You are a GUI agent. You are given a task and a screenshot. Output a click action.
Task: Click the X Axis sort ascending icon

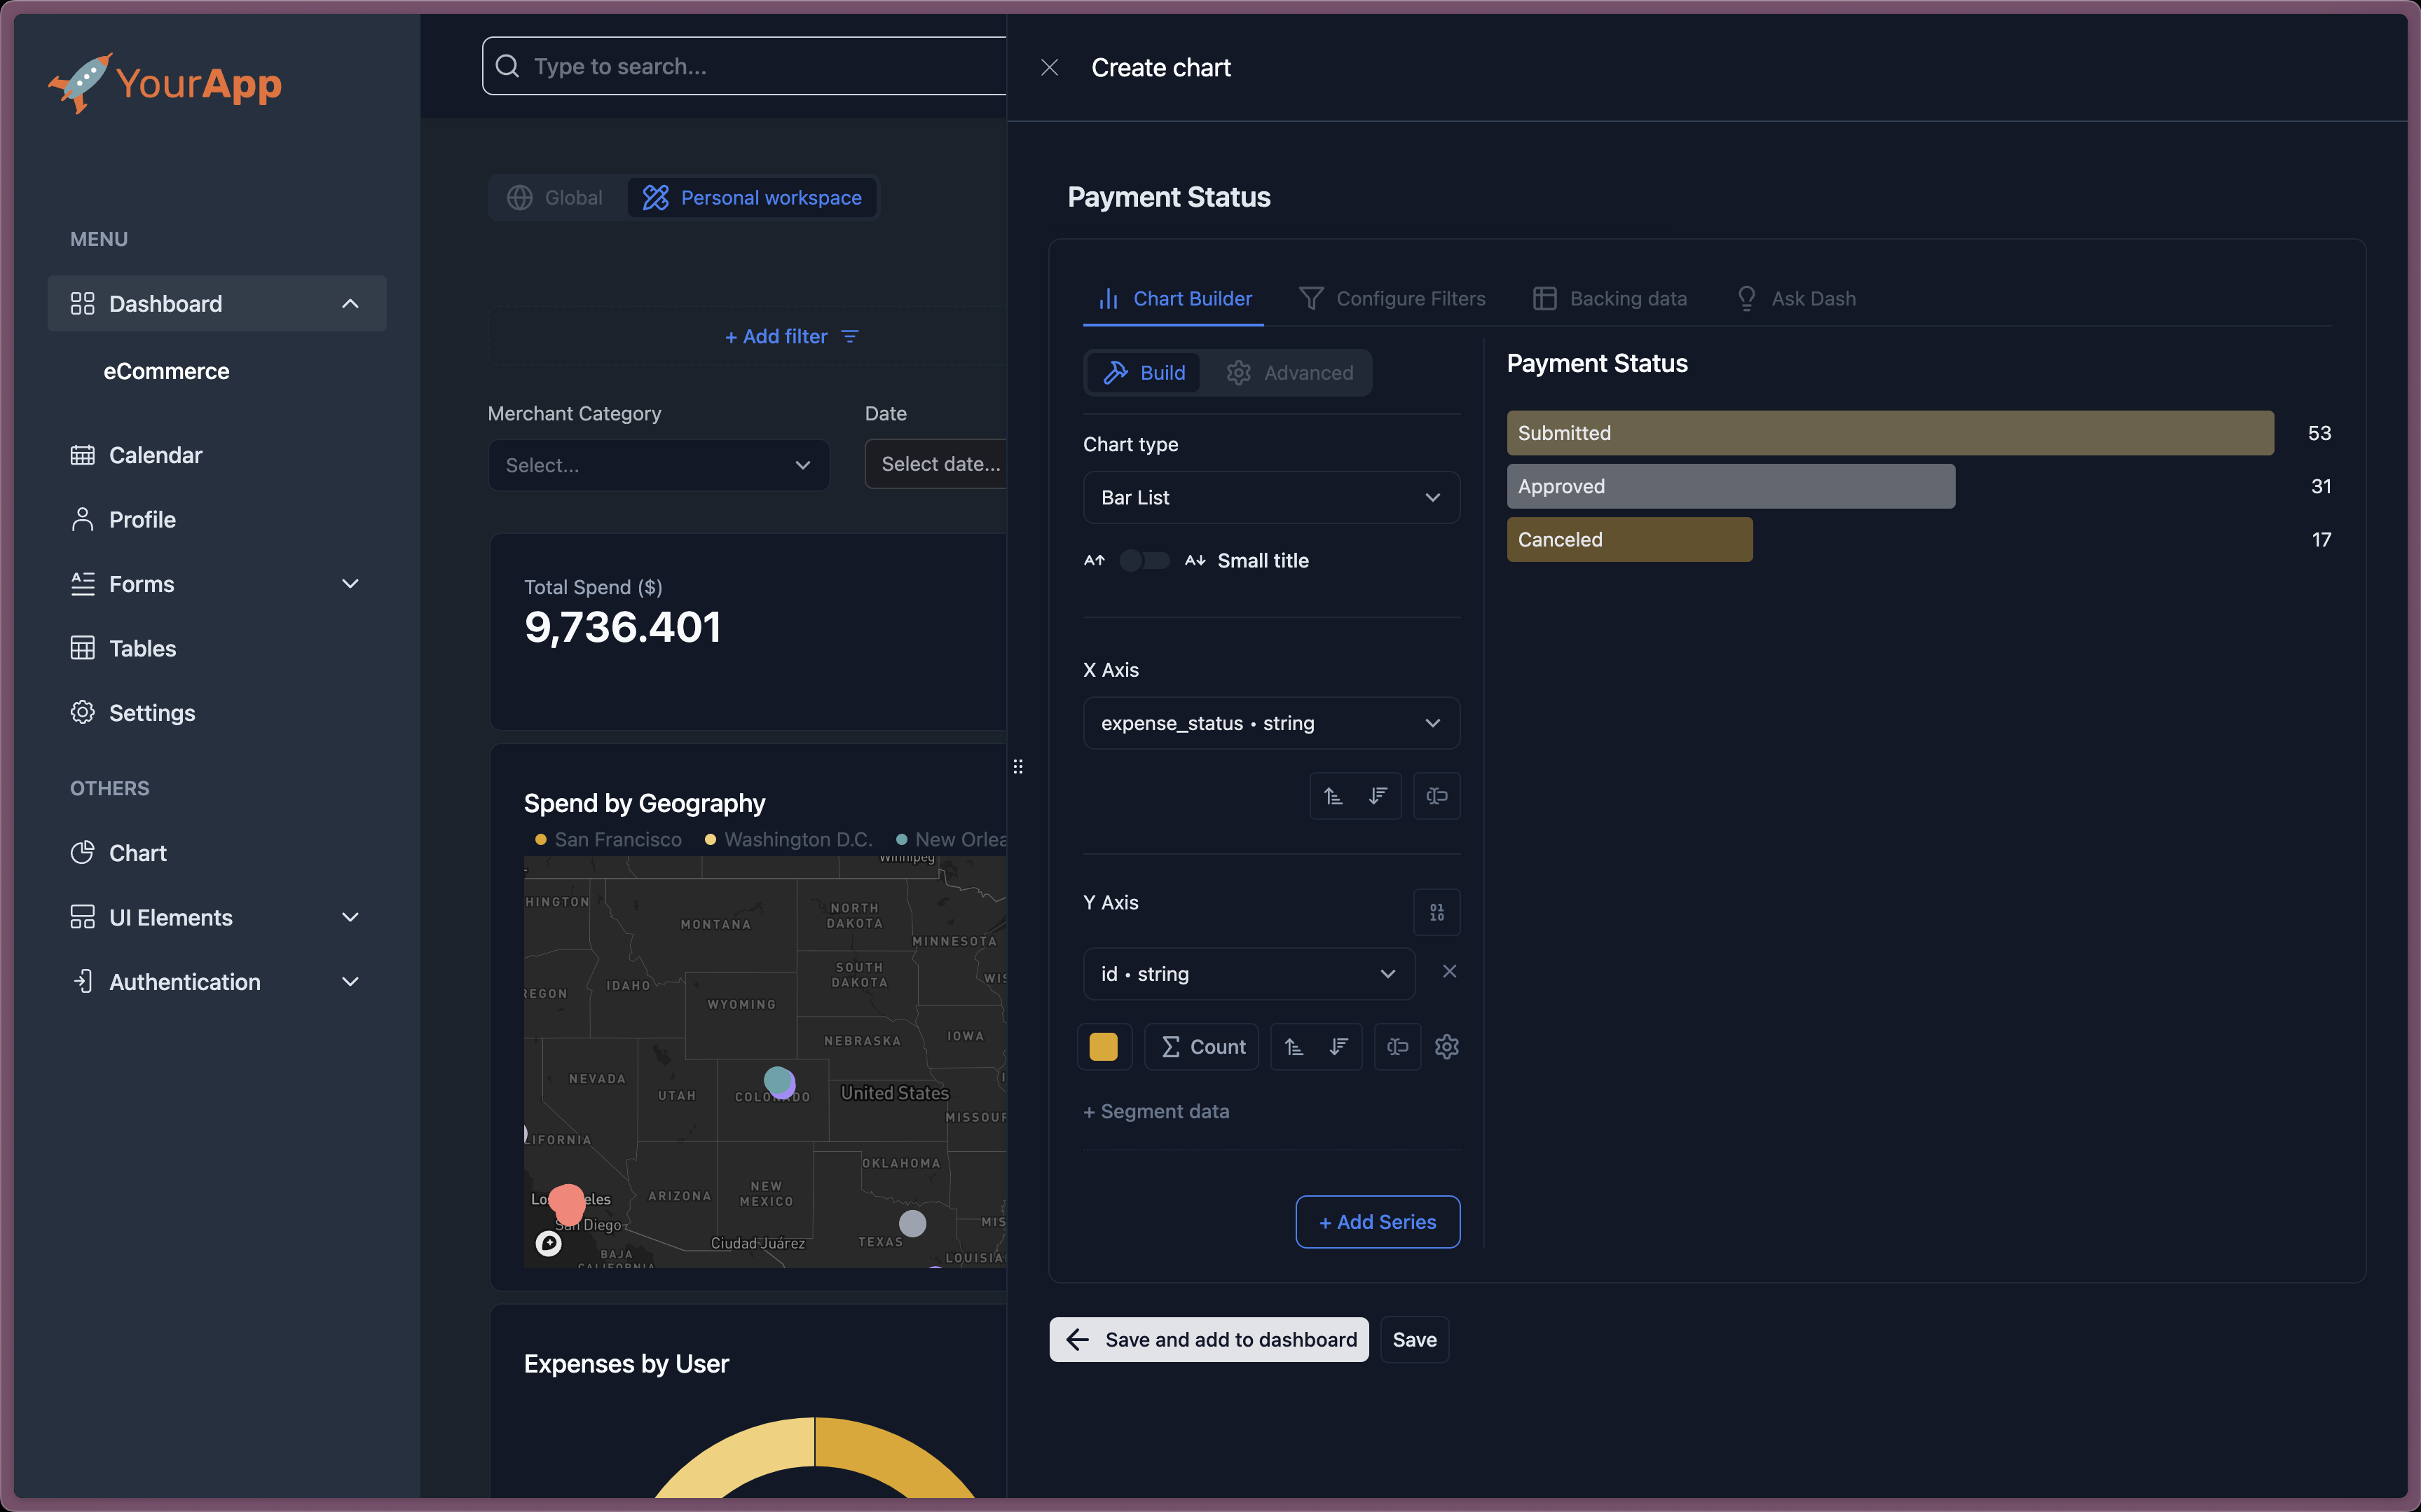1333,796
